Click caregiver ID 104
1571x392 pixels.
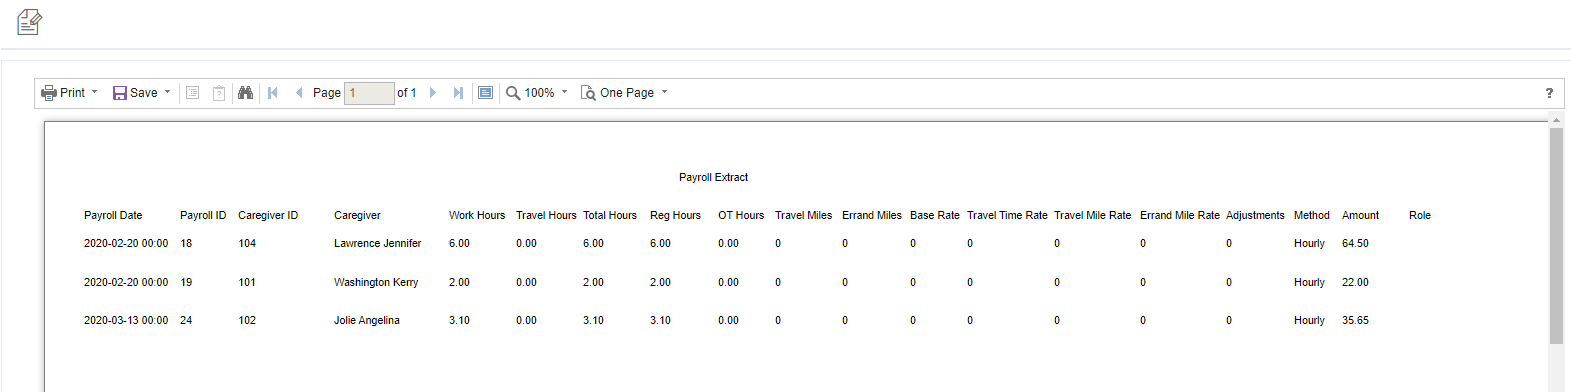click(x=247, y=243)
